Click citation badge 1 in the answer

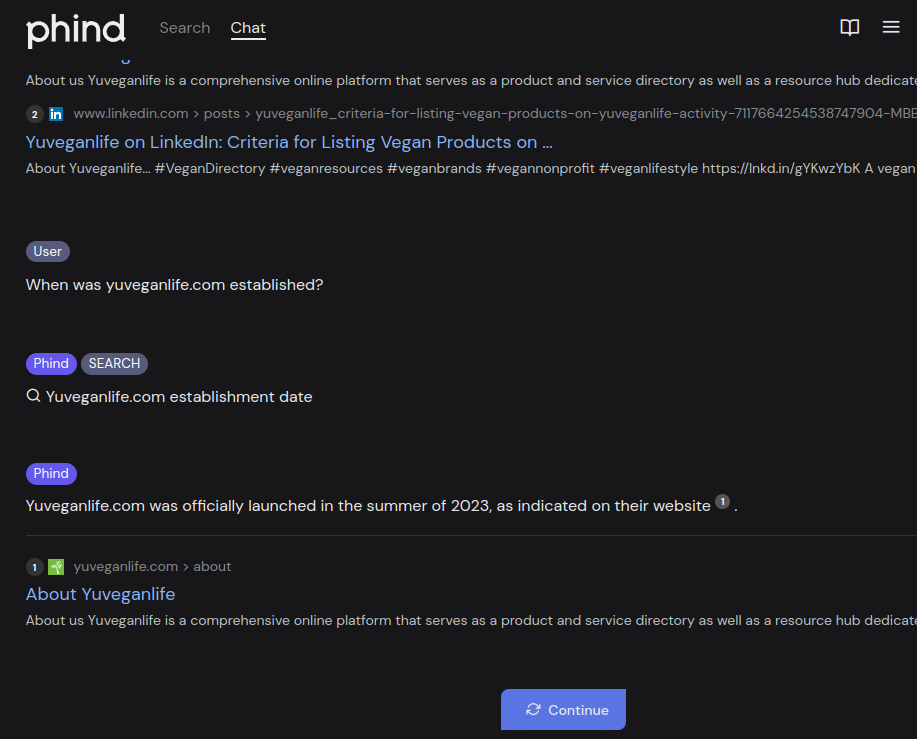pos(722,502)
